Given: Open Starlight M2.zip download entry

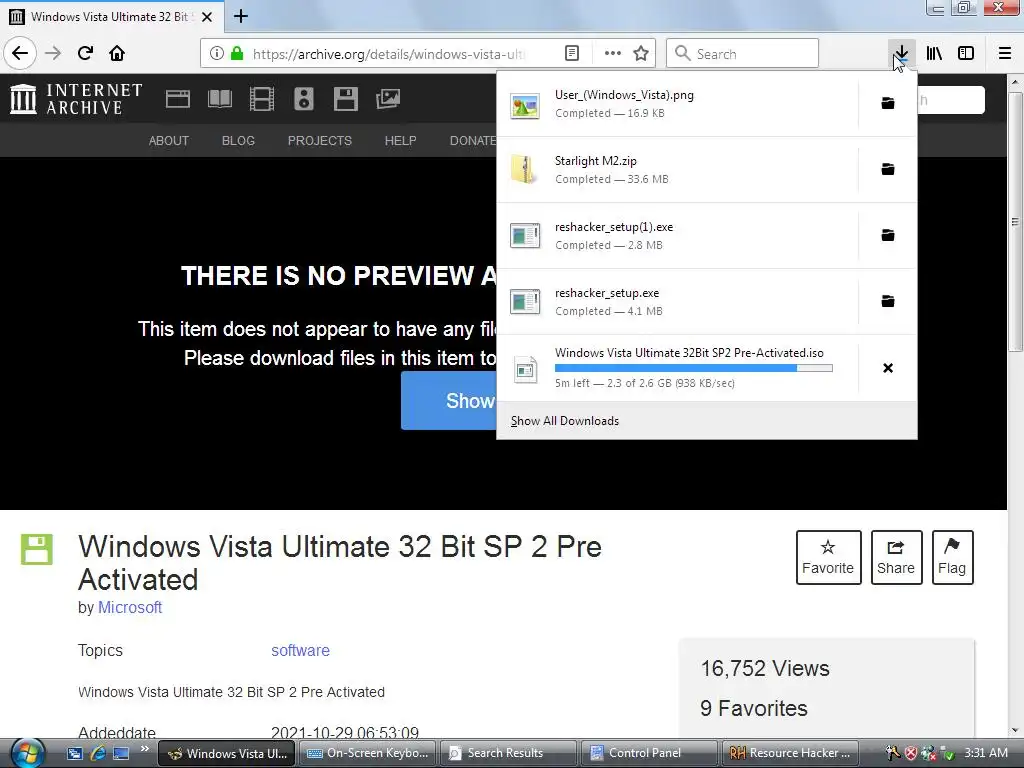Looking at the screenshot, I should pos(677,170).
